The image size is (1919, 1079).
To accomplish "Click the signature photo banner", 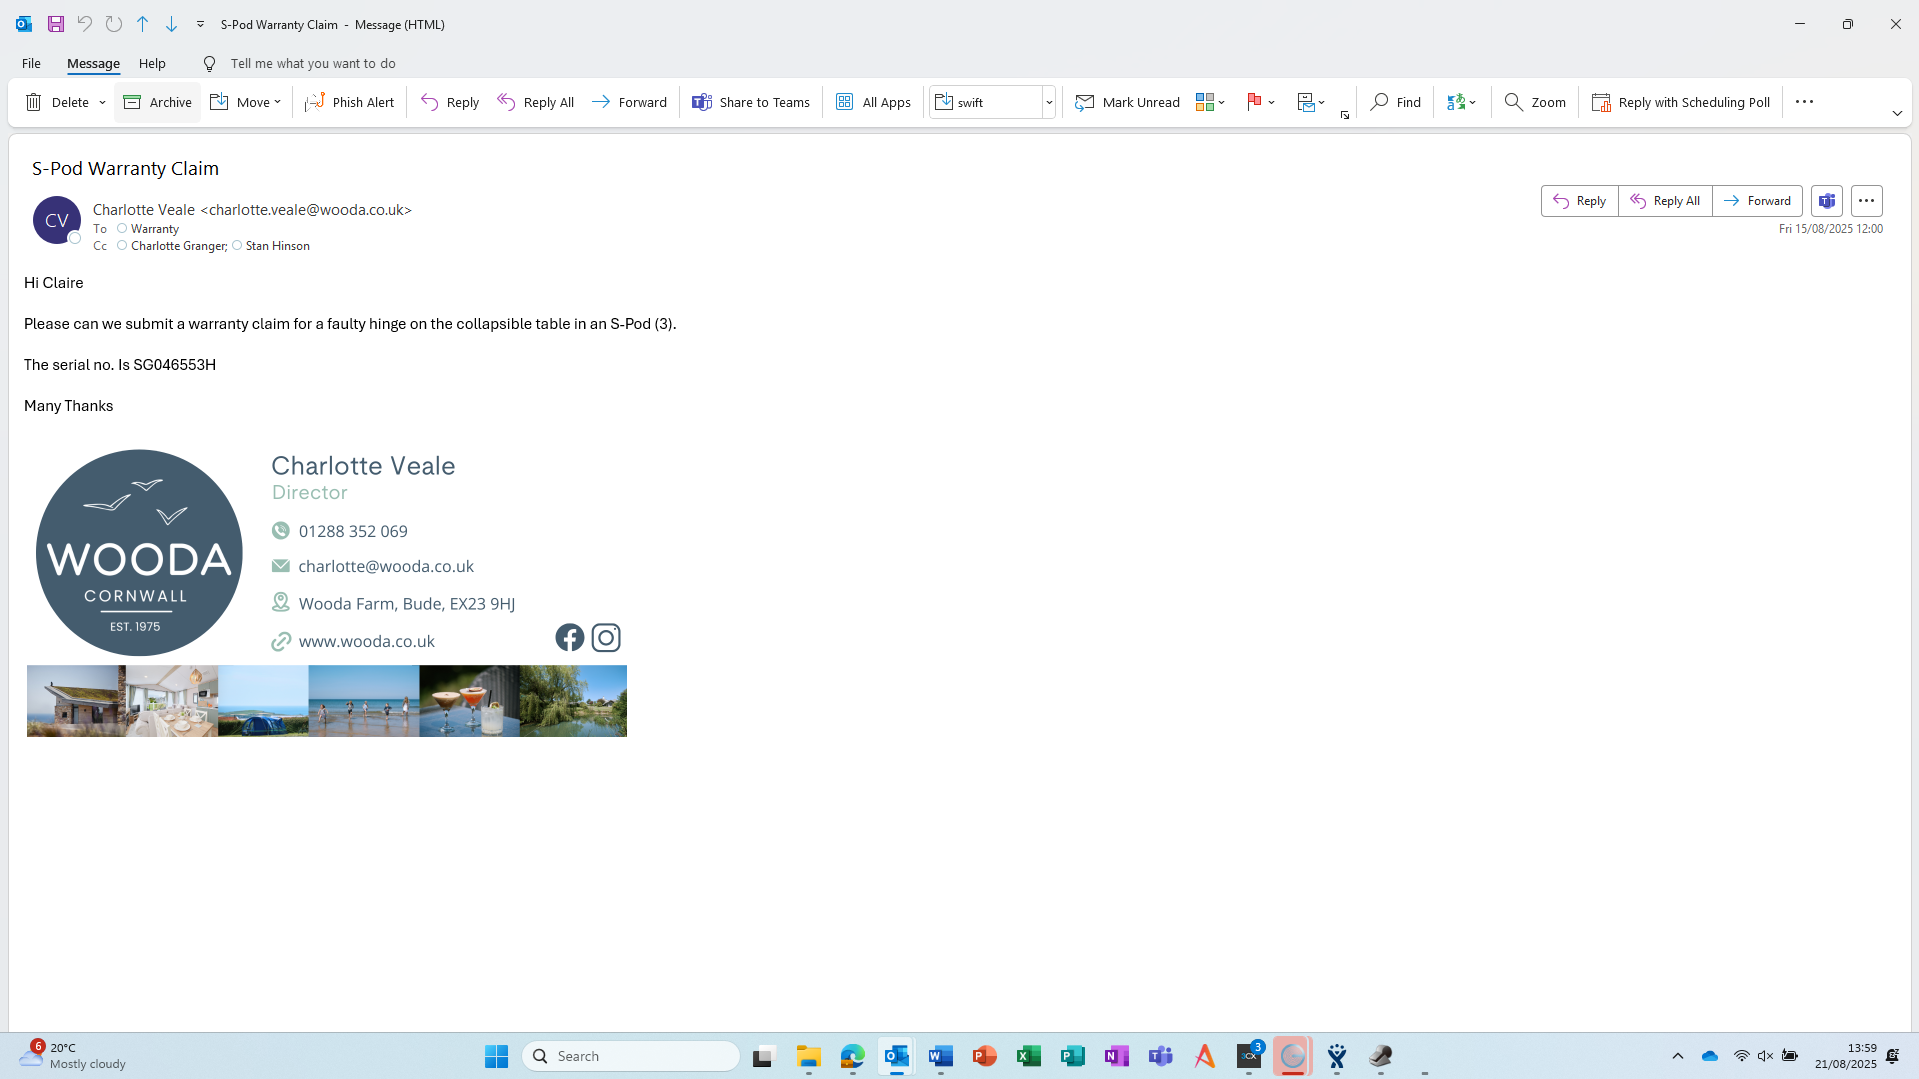I will click(327, 701).
